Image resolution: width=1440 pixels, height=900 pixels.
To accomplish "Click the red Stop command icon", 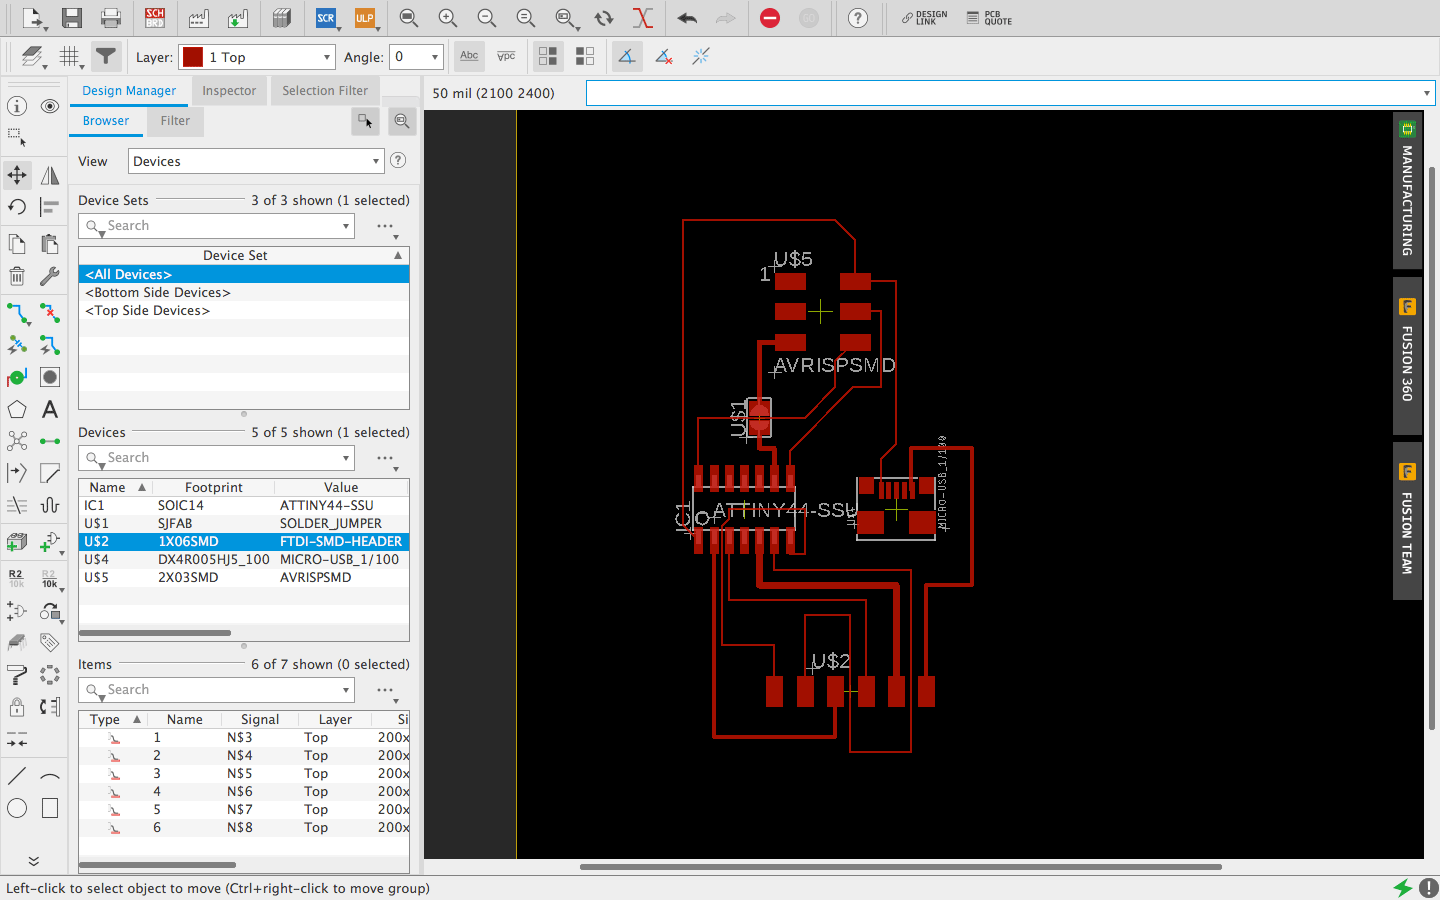I will point(769,18).
